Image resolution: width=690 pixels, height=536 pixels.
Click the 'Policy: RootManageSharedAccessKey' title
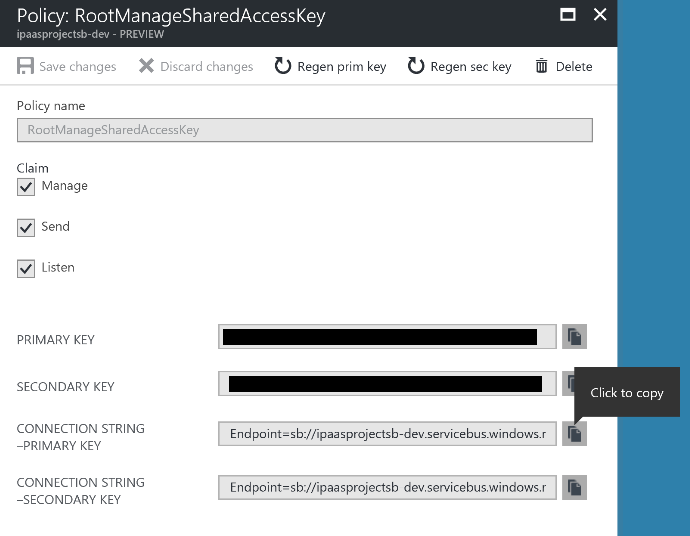[x=171, y=16]
